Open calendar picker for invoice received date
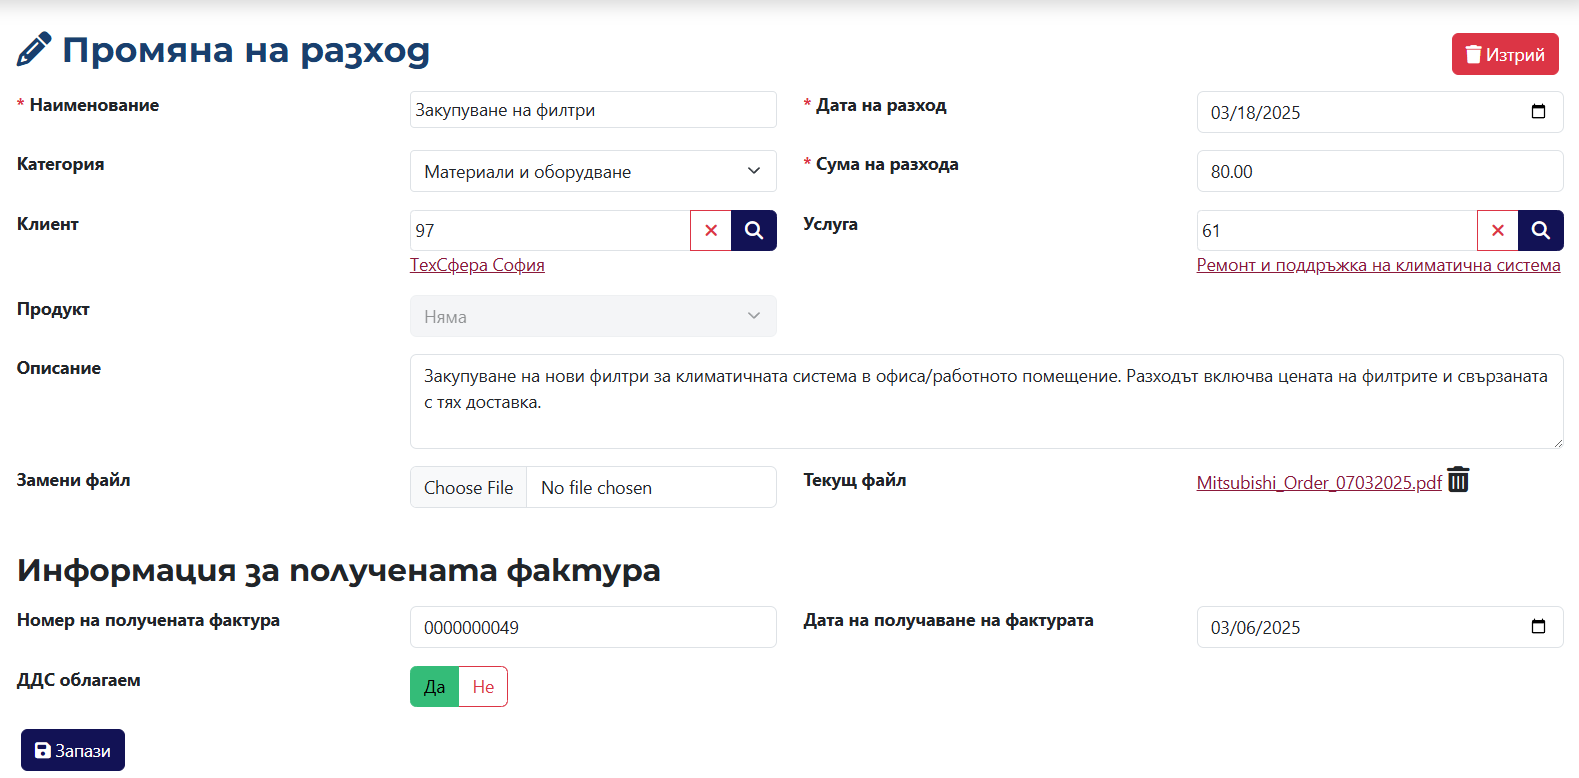Viewport: 1579px width, 778px height. [x=1539, y=627]
